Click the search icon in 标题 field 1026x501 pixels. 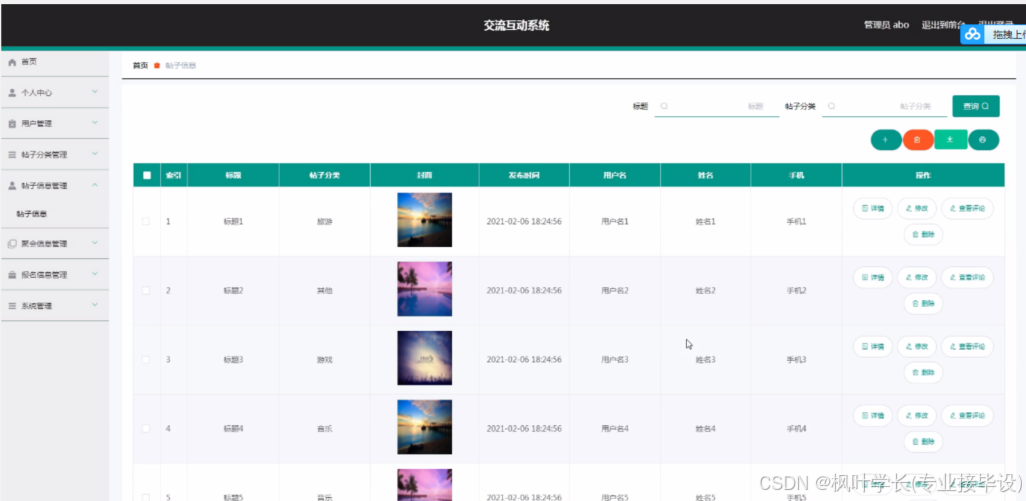[664, 106]
